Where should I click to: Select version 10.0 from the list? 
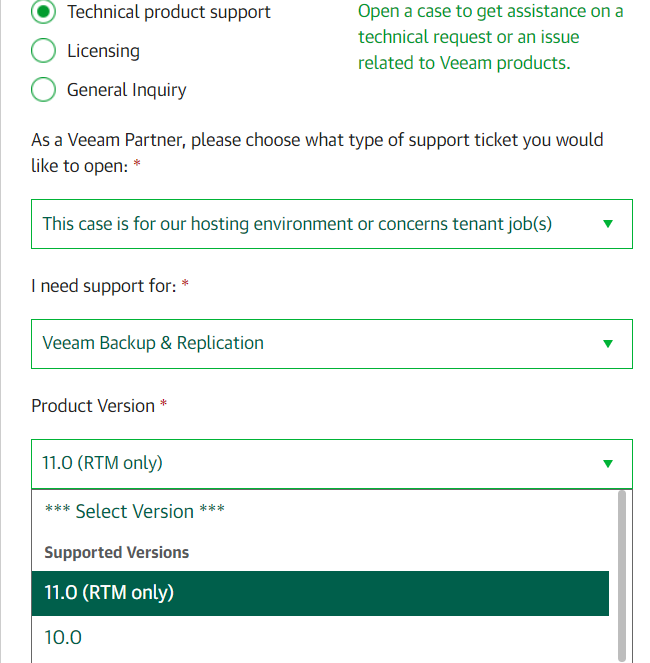point(320,638)
